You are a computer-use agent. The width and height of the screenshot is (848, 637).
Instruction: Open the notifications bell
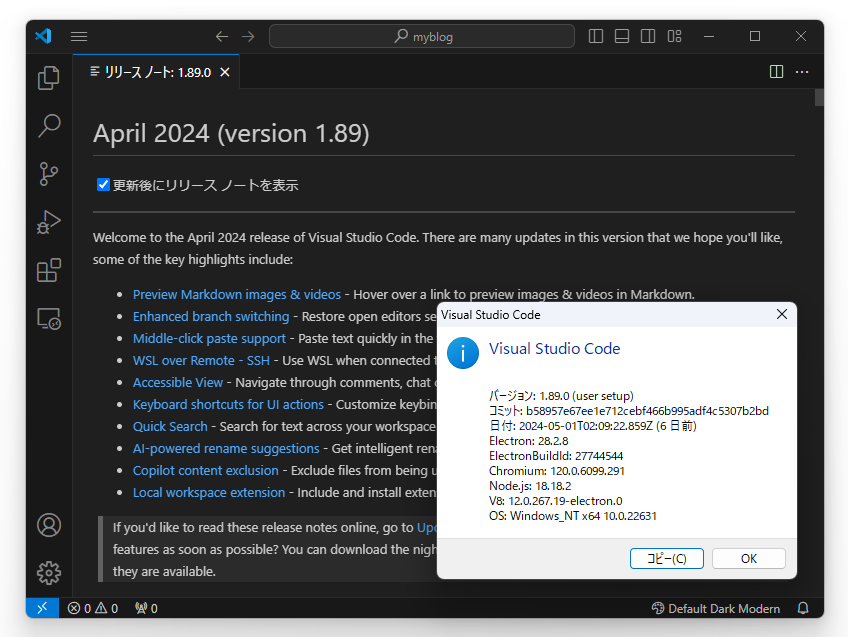pos(802,608)
